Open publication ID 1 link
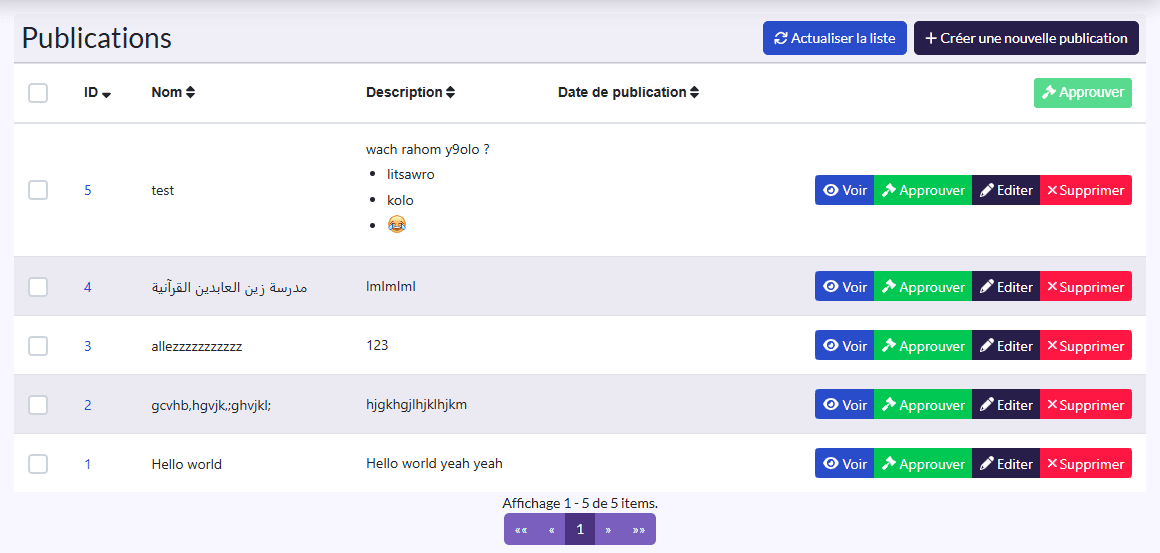This screenshot has width=1160, height=553. [x=88, y=464]
